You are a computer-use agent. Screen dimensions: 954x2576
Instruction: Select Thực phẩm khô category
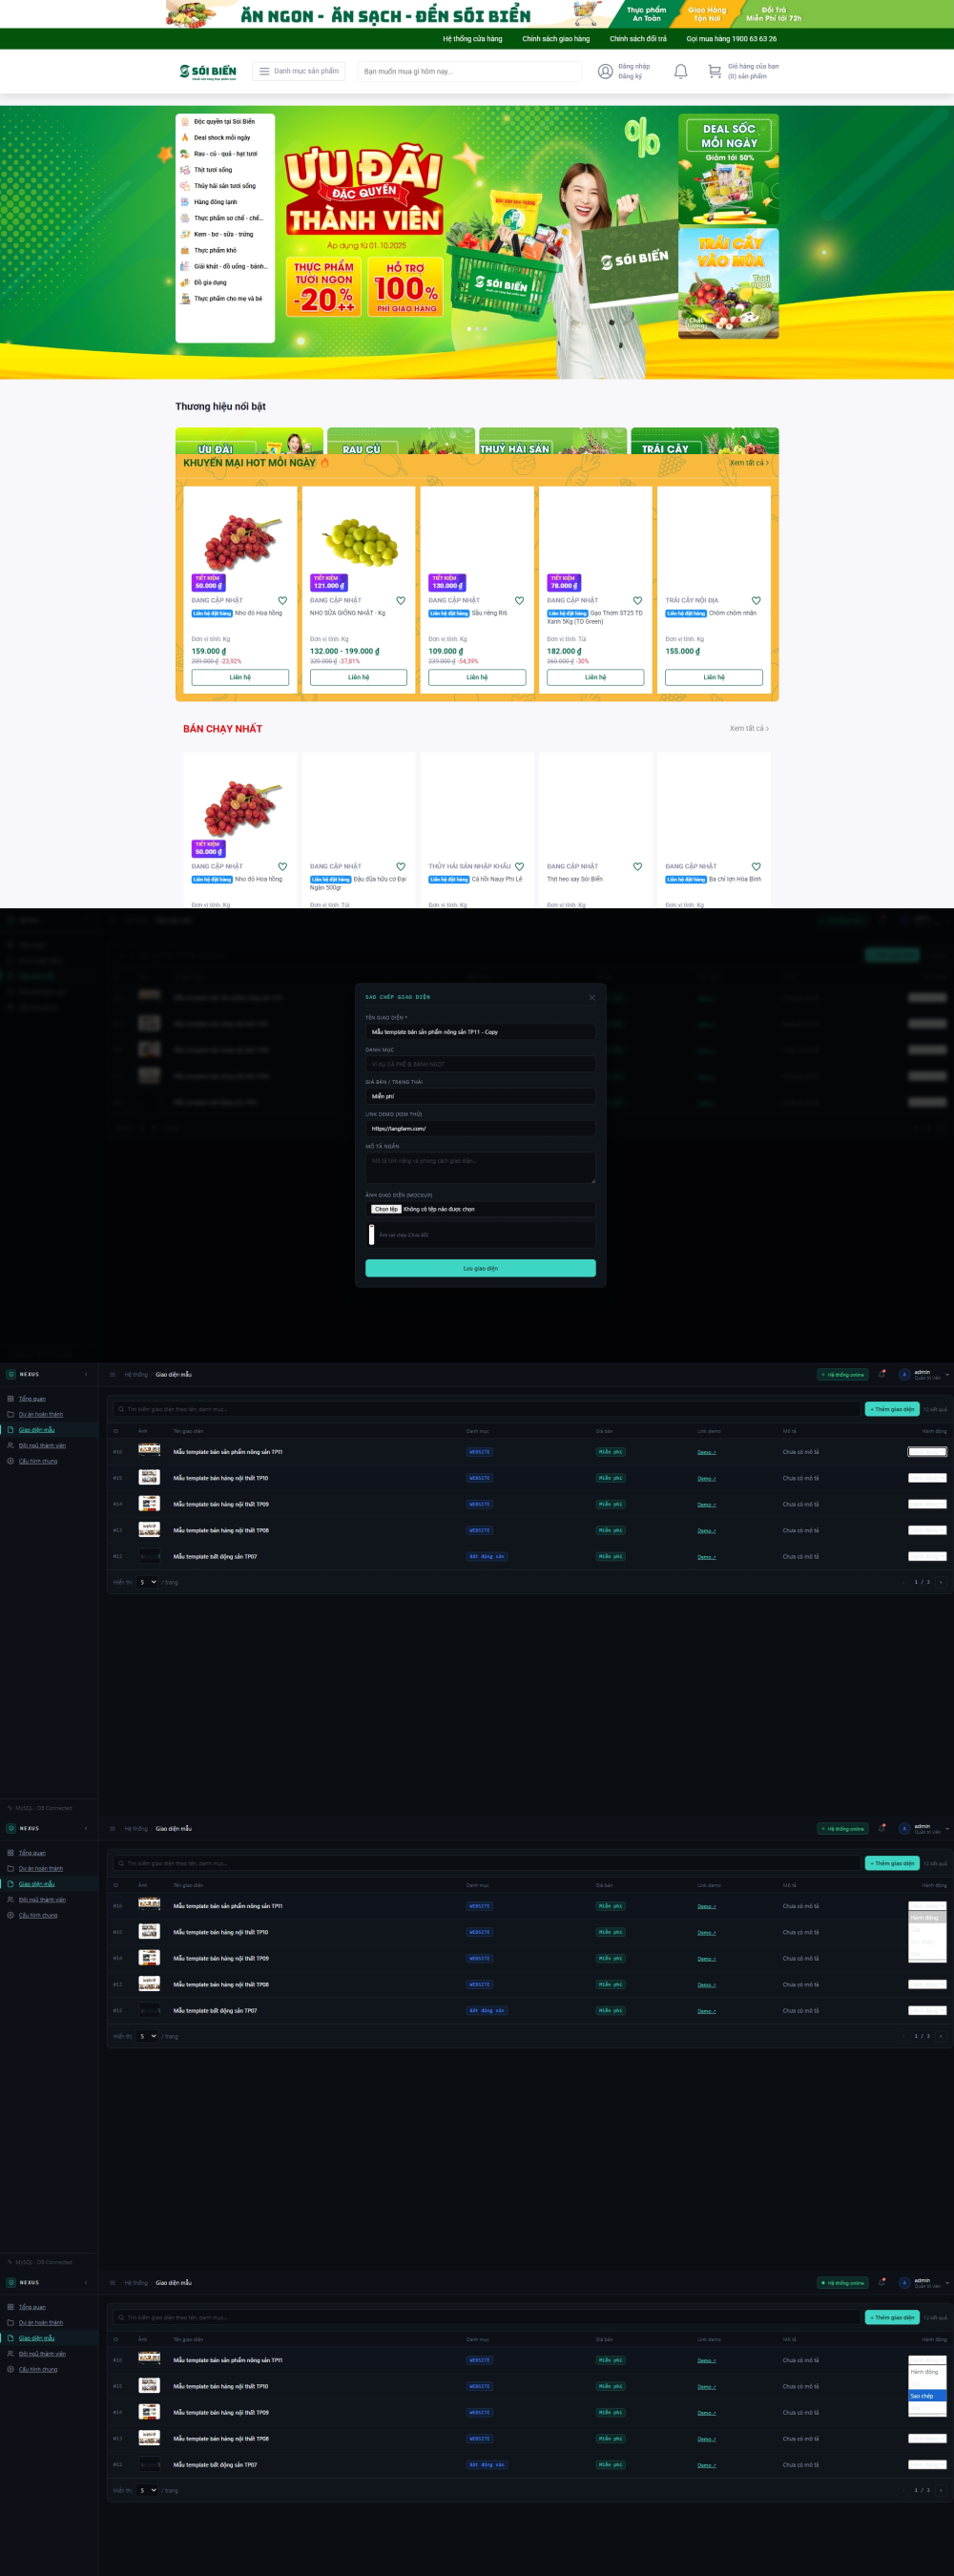pos(215,250)
